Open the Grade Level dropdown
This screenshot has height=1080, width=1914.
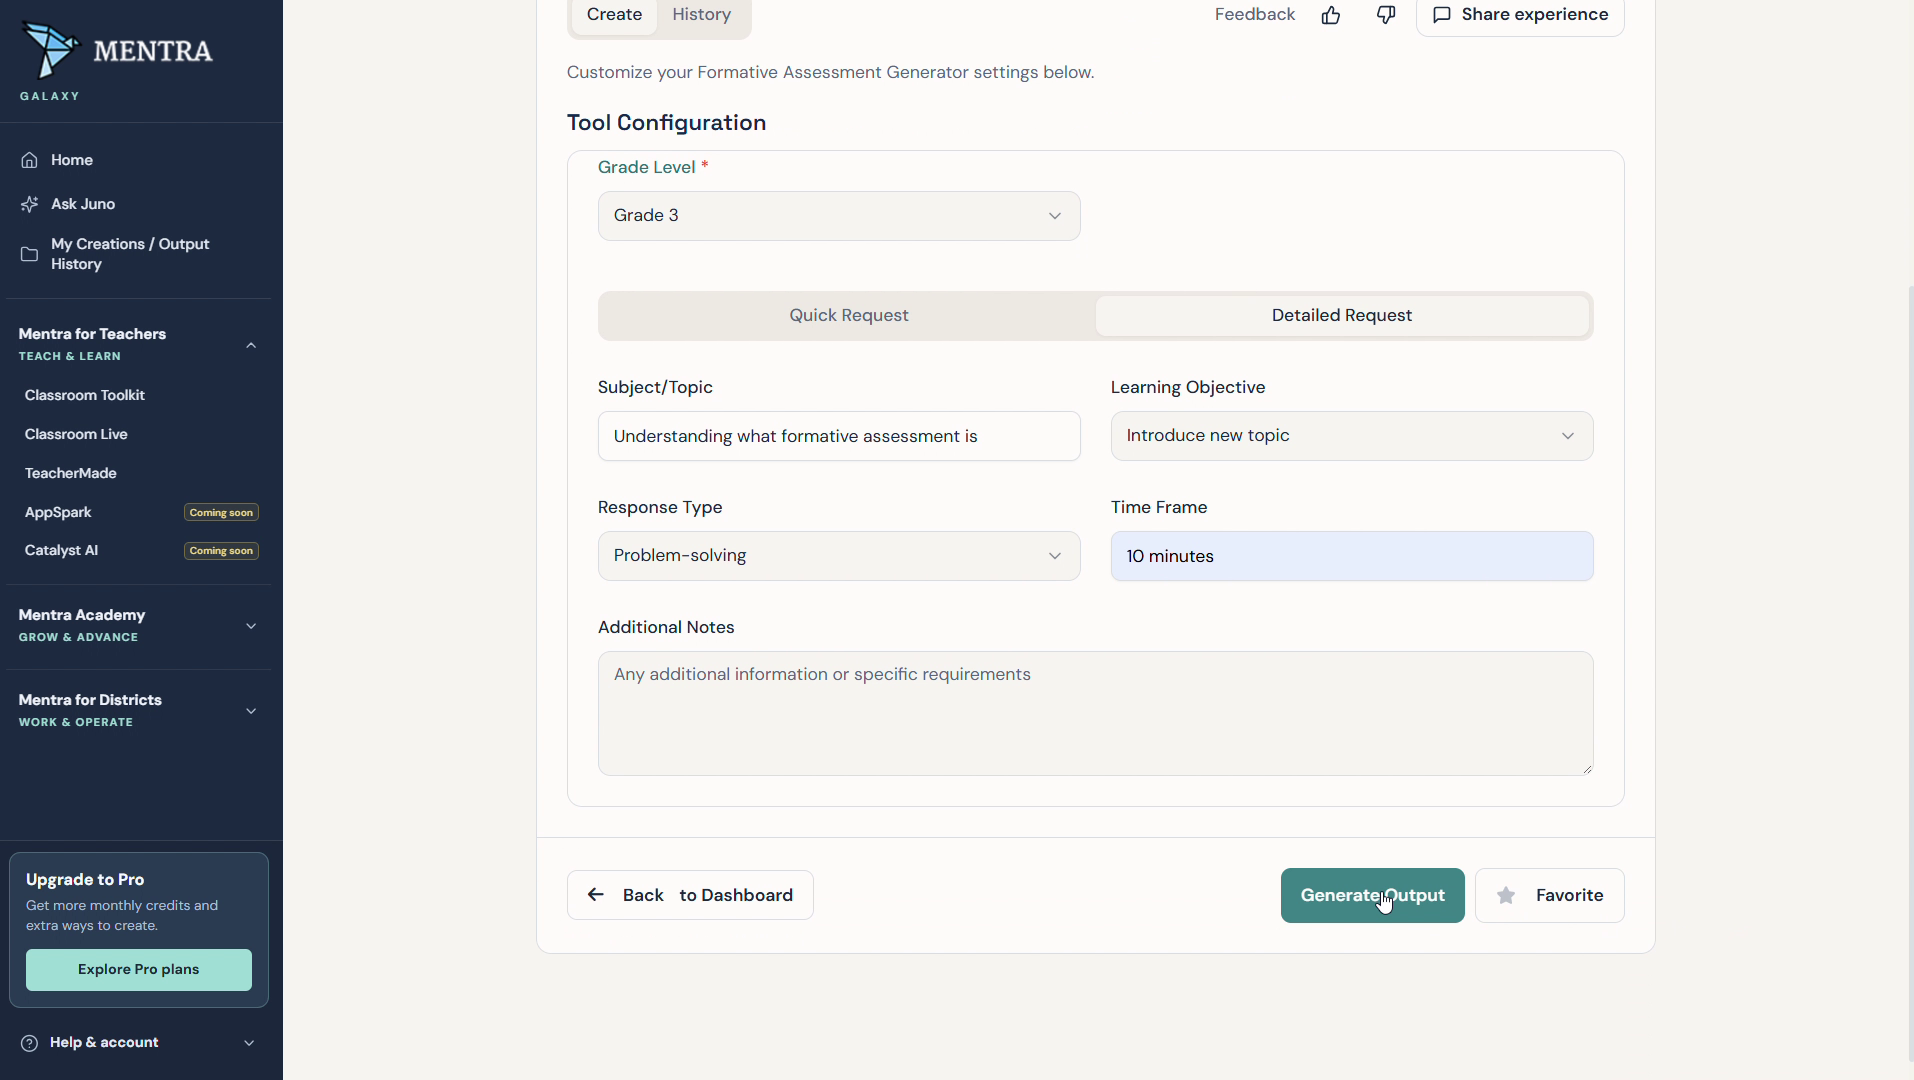pos(839,216)
